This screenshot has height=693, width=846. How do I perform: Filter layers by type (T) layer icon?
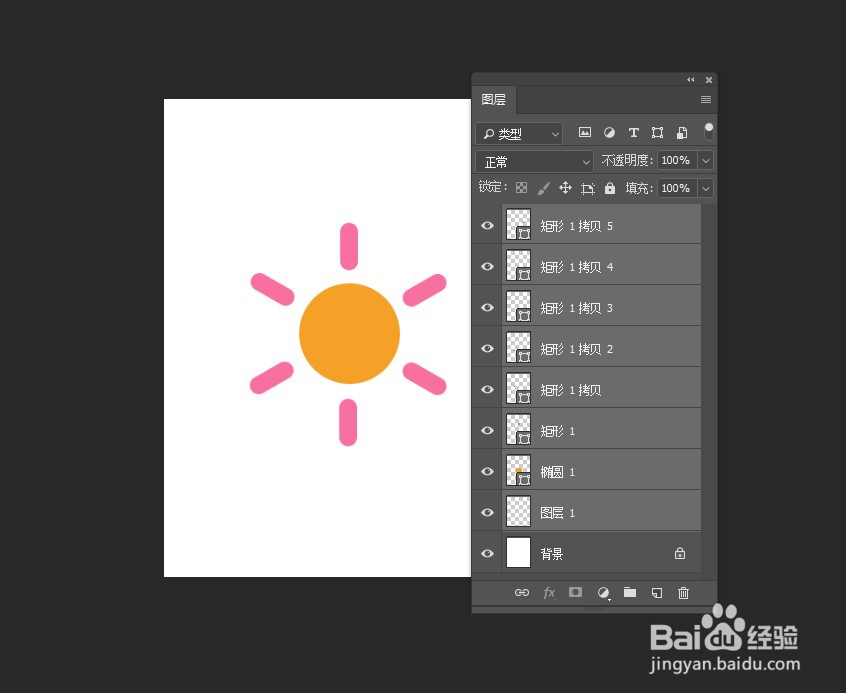[x=633, y=132]
